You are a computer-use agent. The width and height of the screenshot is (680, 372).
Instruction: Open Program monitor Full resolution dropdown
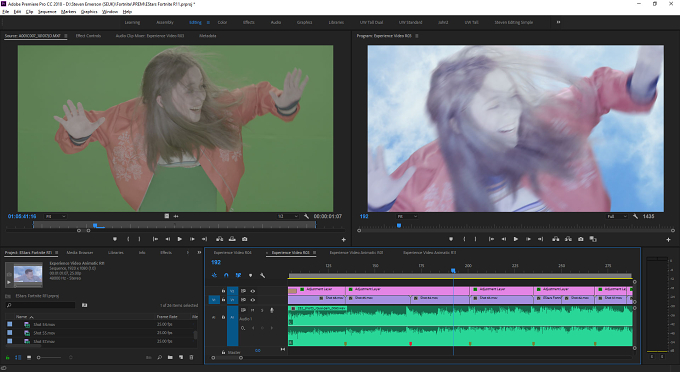click(x=618, y=216)
